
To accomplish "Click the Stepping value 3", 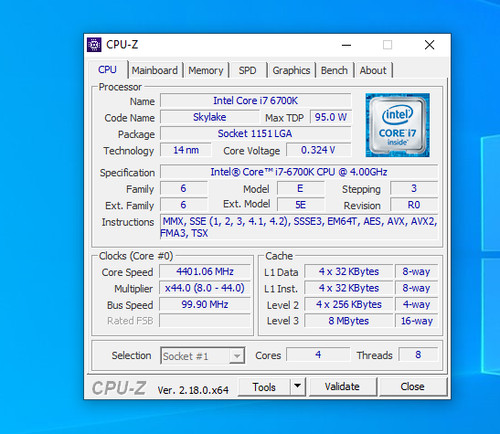I will click(x=414, y=188).
